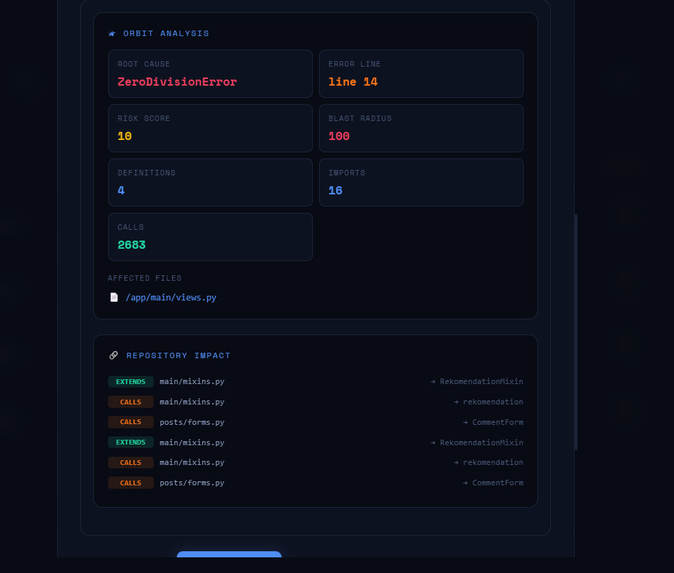674x573 pixels.
Task: Click the last 'posts/forms.py' row filename
Action: (x=192, y=483)
